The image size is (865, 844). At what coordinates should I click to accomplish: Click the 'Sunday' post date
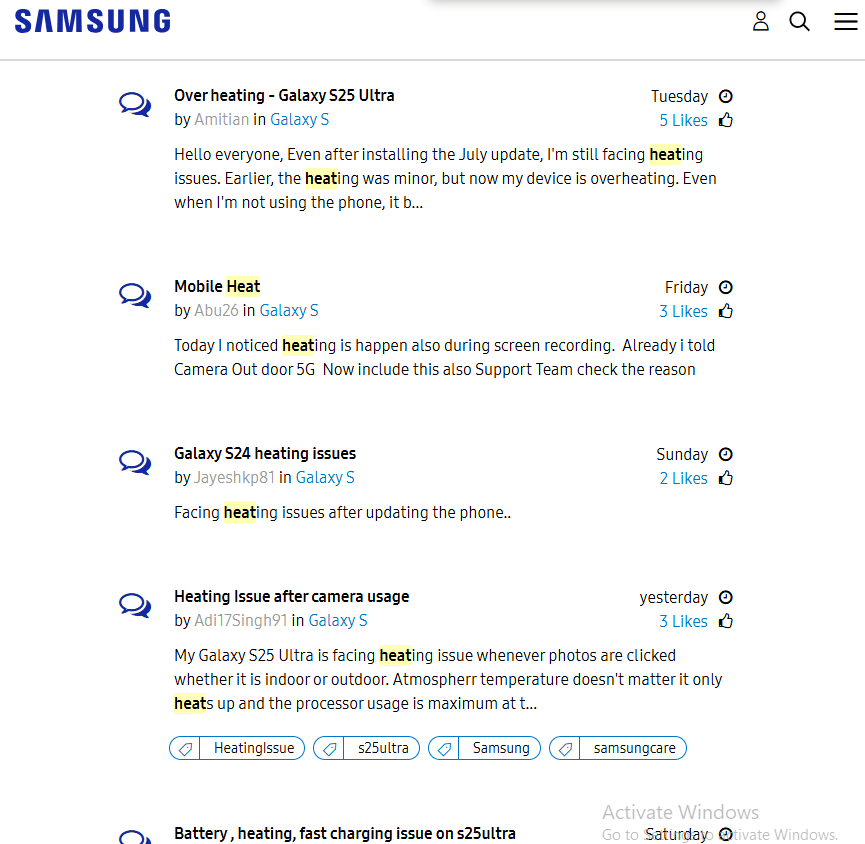click(x=682, y=455)
